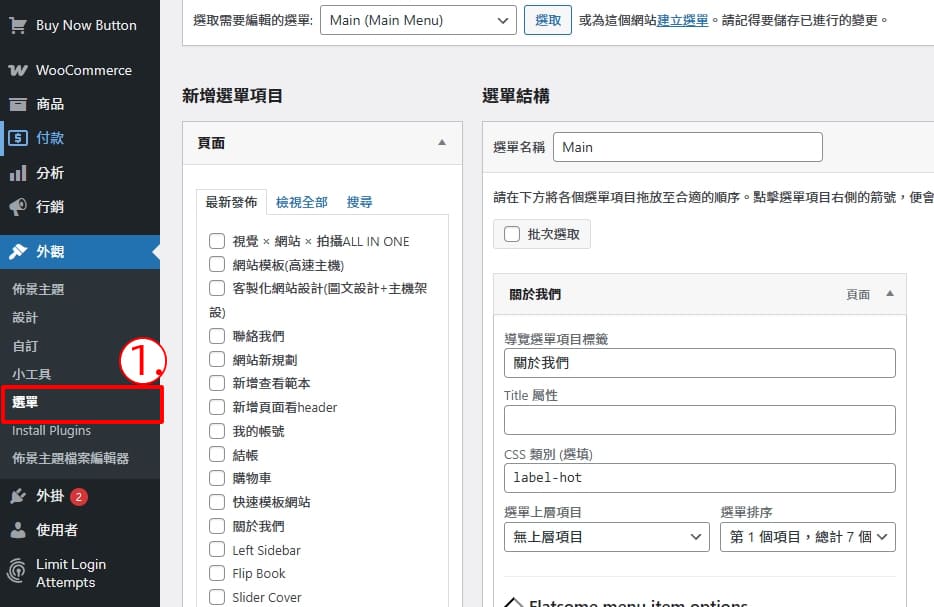Screen dimensions: 934x607
Task: Collapse the 關於我們 menu item arrow
Action: (x=889, y=294)
